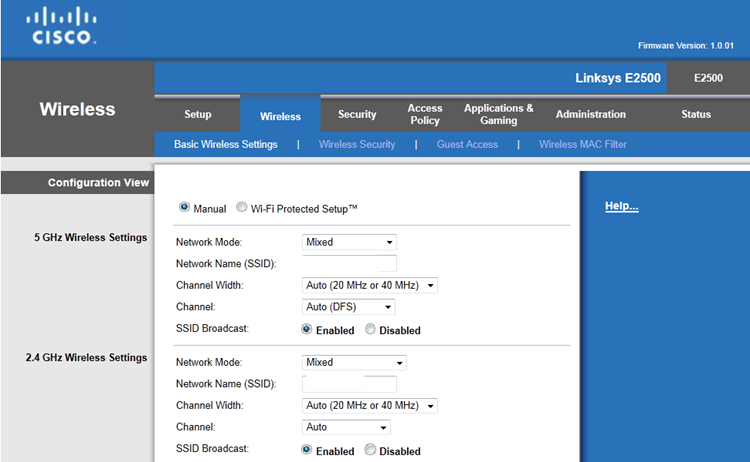Enable 5 GHz SSID Broadcast
This screenshot has height=462, width=750.
coord(307,330)
